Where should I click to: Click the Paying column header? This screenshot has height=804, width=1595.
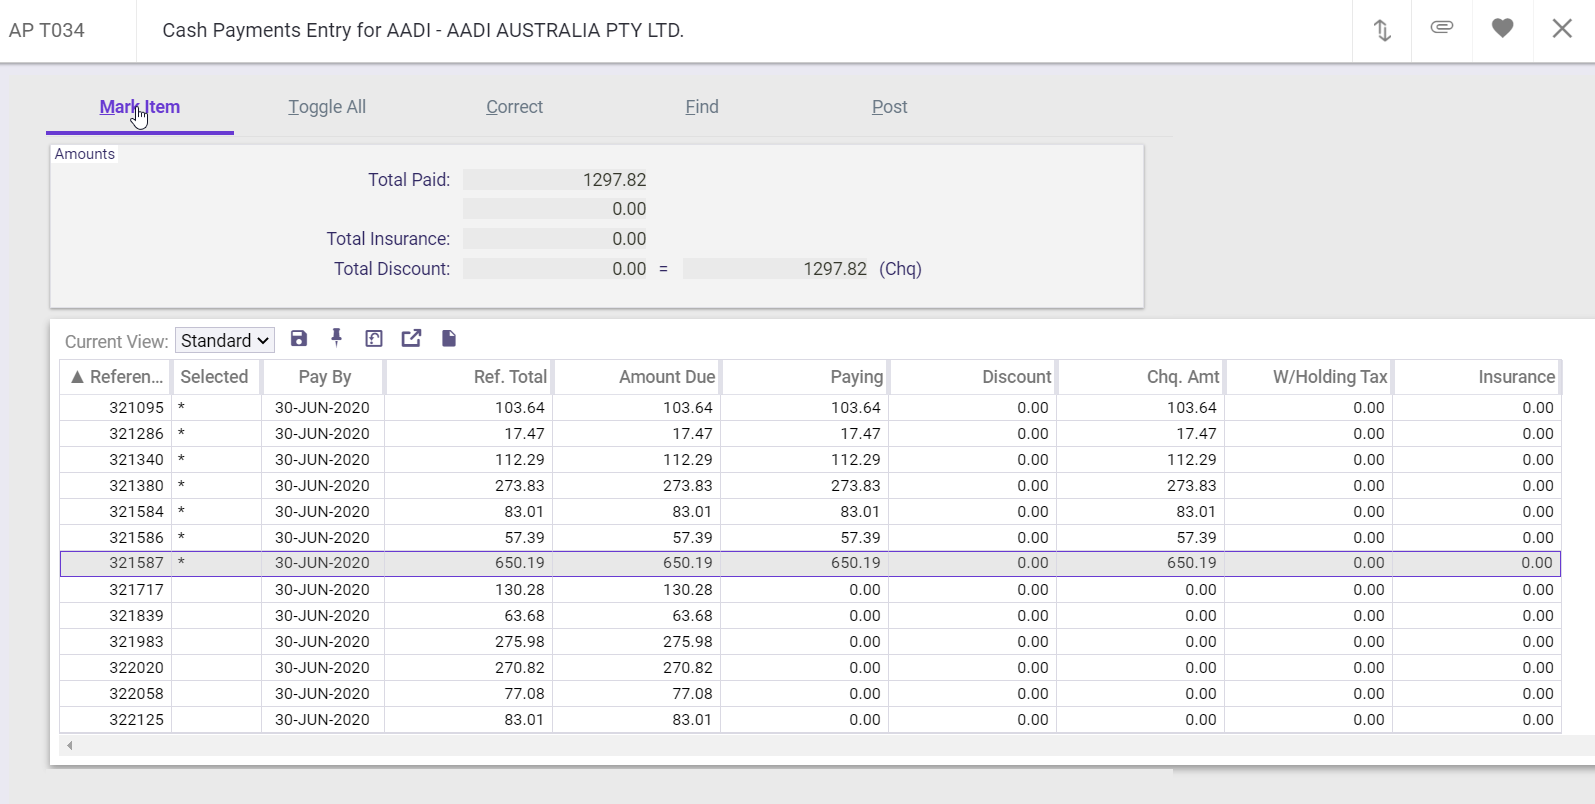click(x=805, y=377)
